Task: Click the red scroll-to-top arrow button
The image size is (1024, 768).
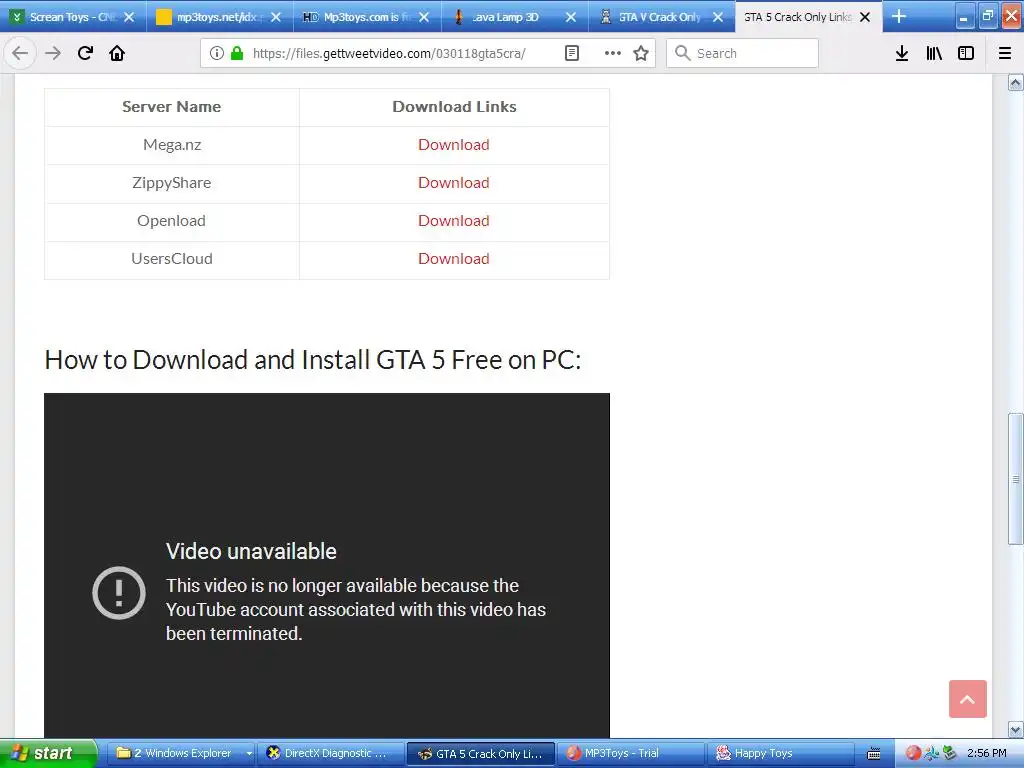Action: (x=968, y=699)
